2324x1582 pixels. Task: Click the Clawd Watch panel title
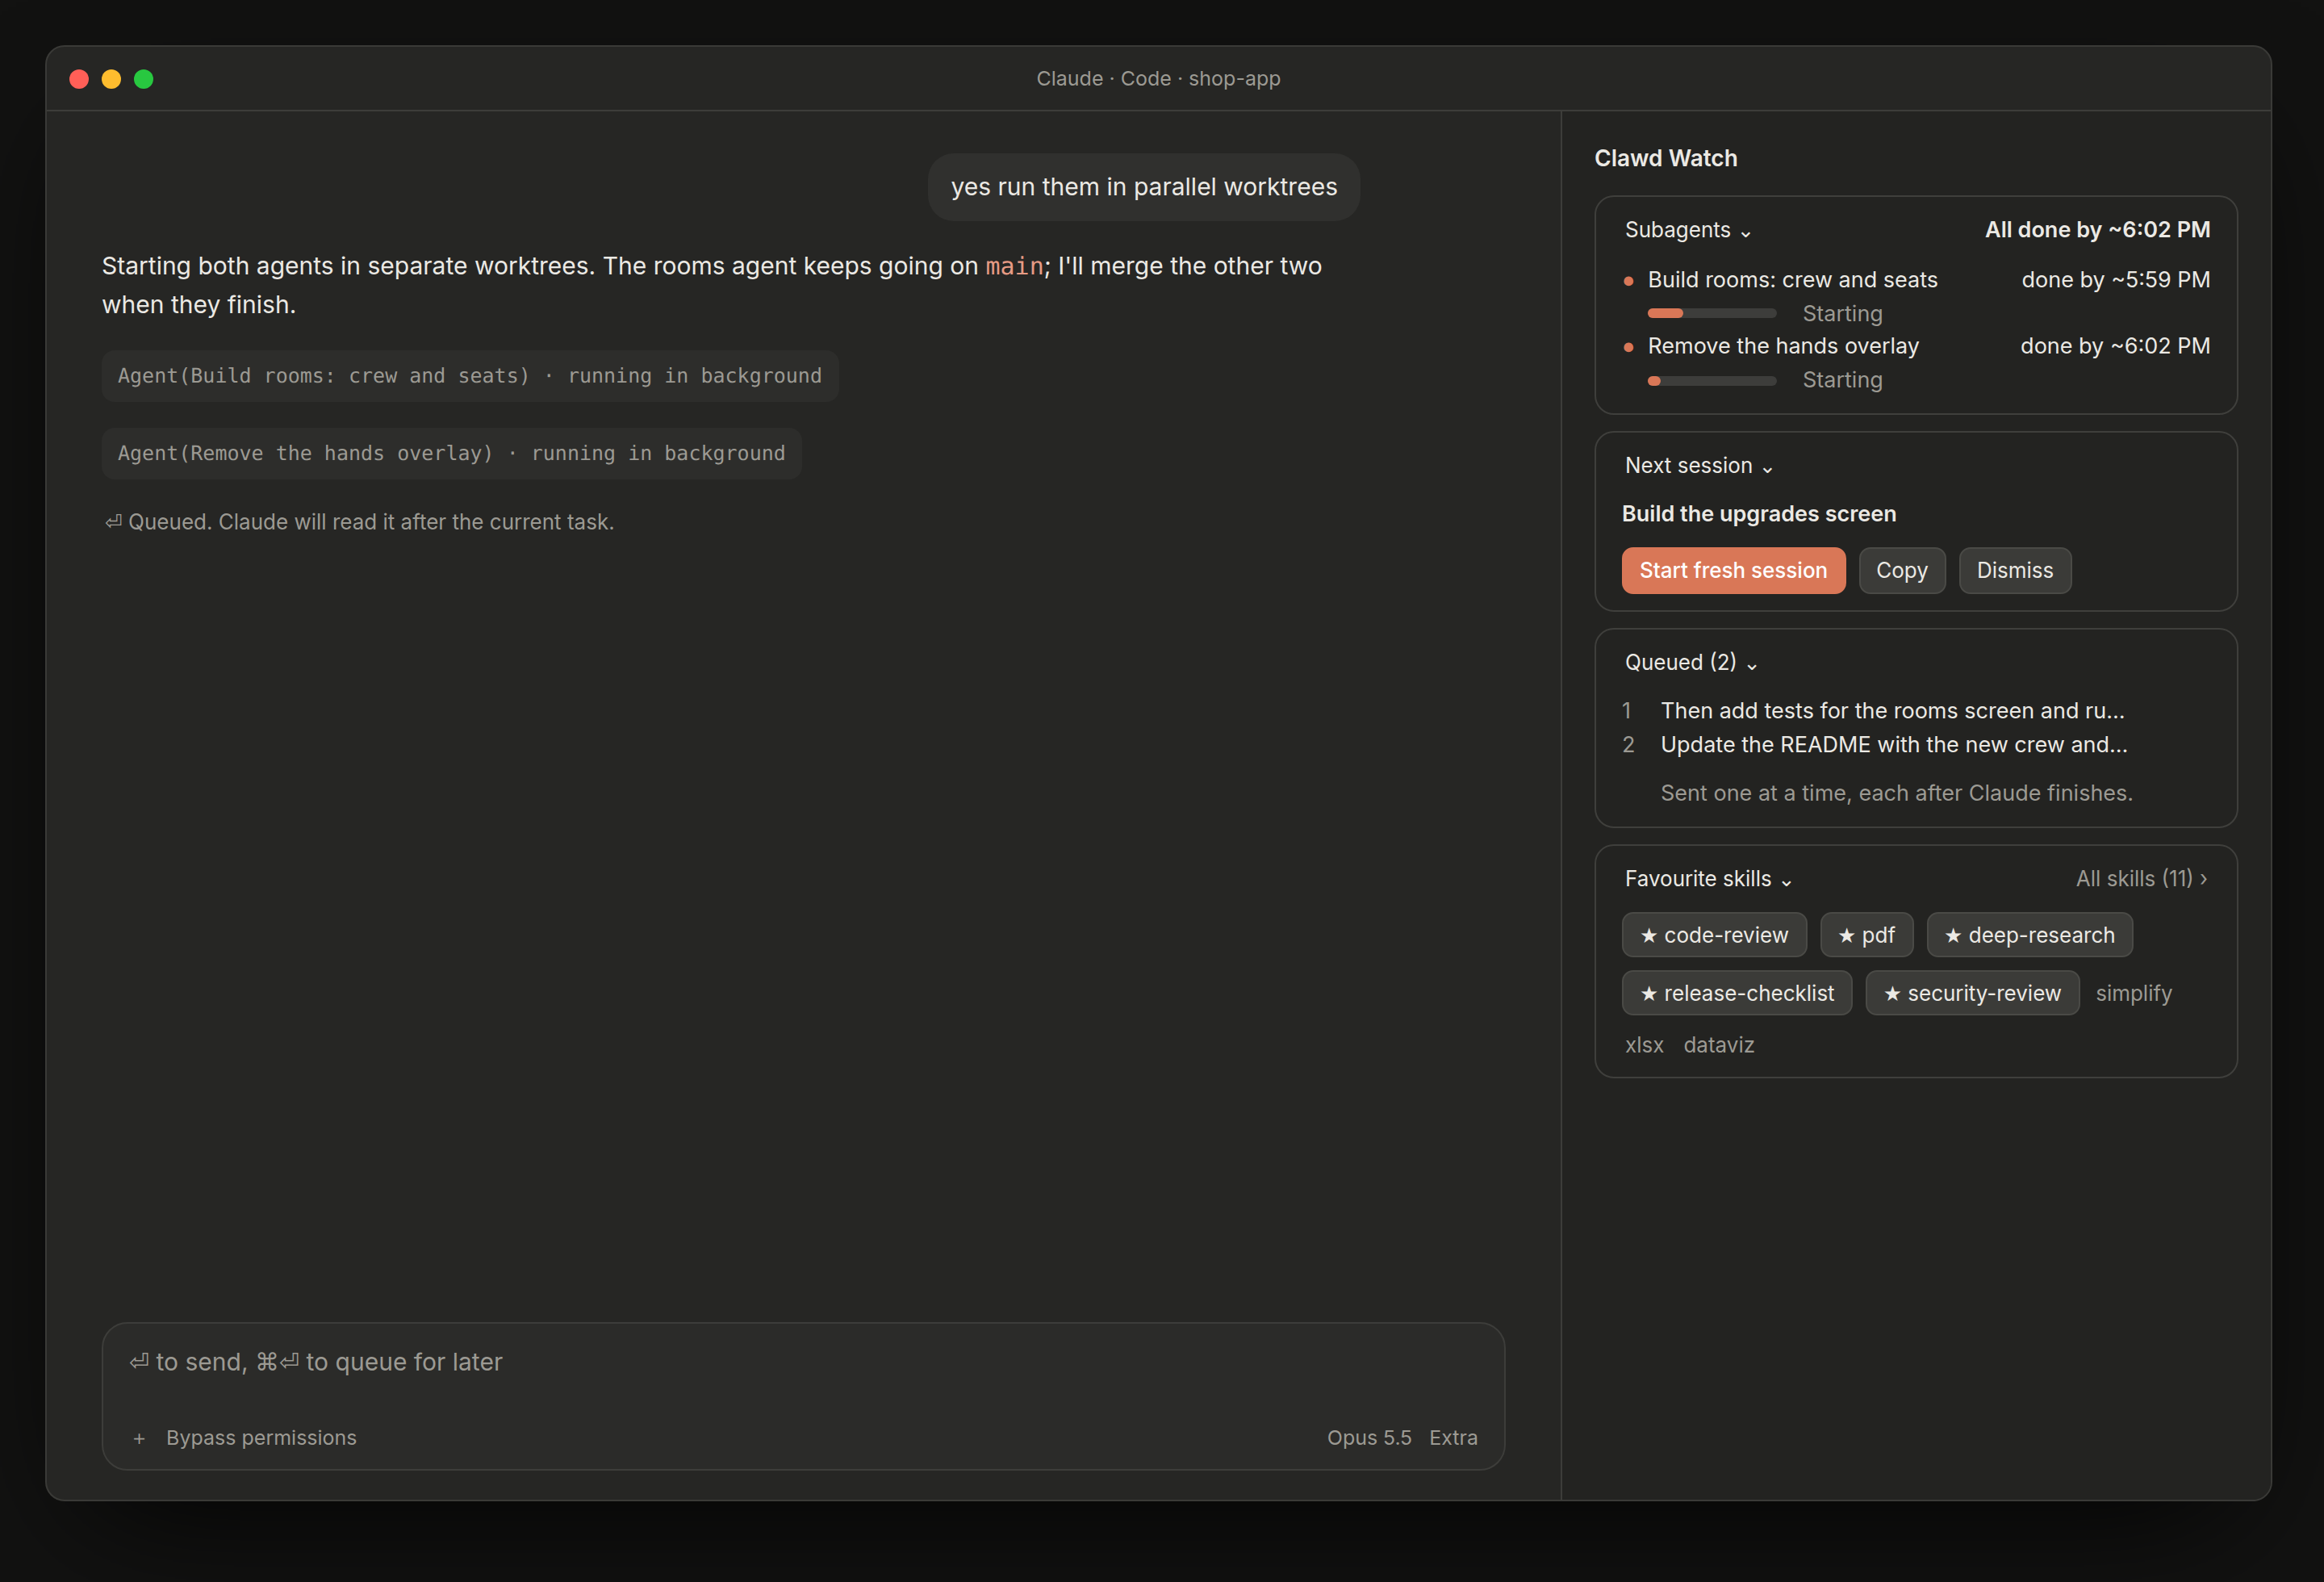click(x=1665, y=158)
